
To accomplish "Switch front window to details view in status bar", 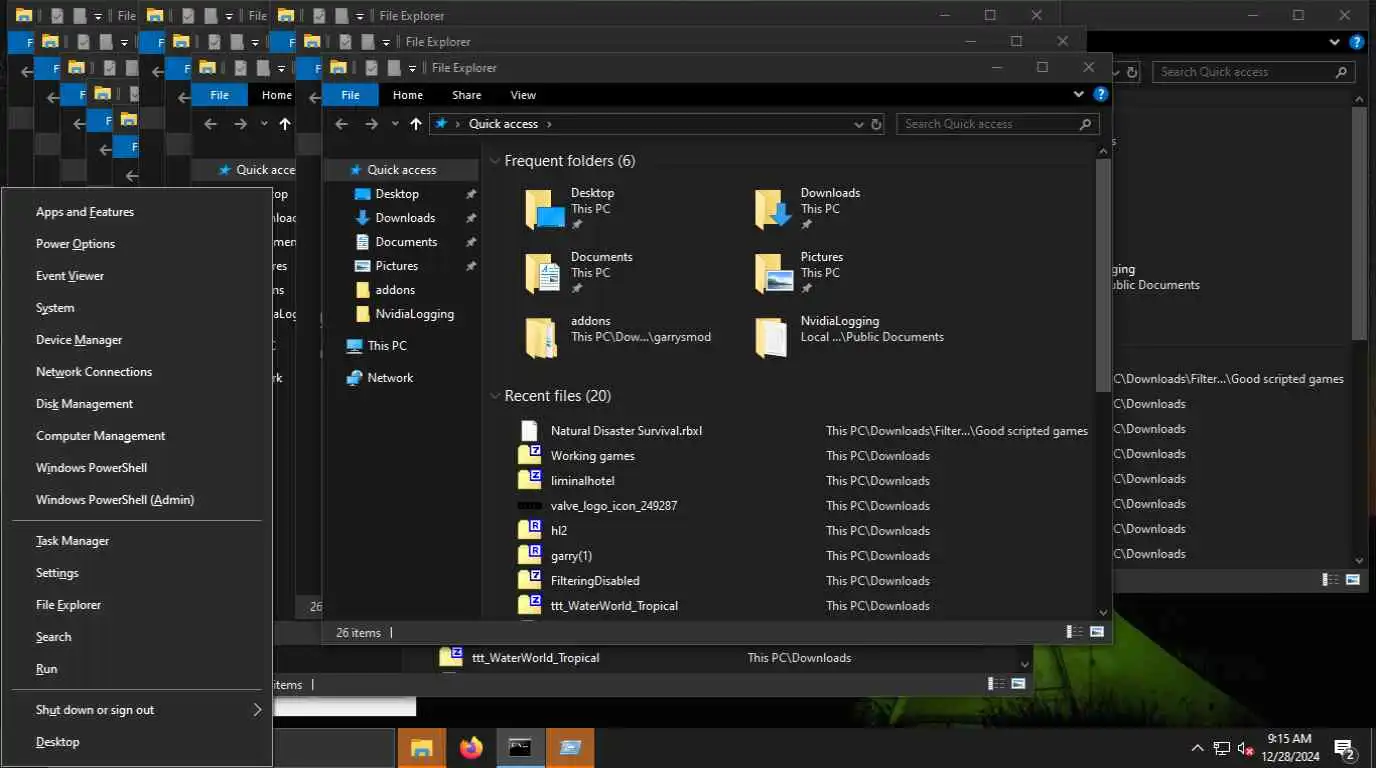I will pos(1075,632).
